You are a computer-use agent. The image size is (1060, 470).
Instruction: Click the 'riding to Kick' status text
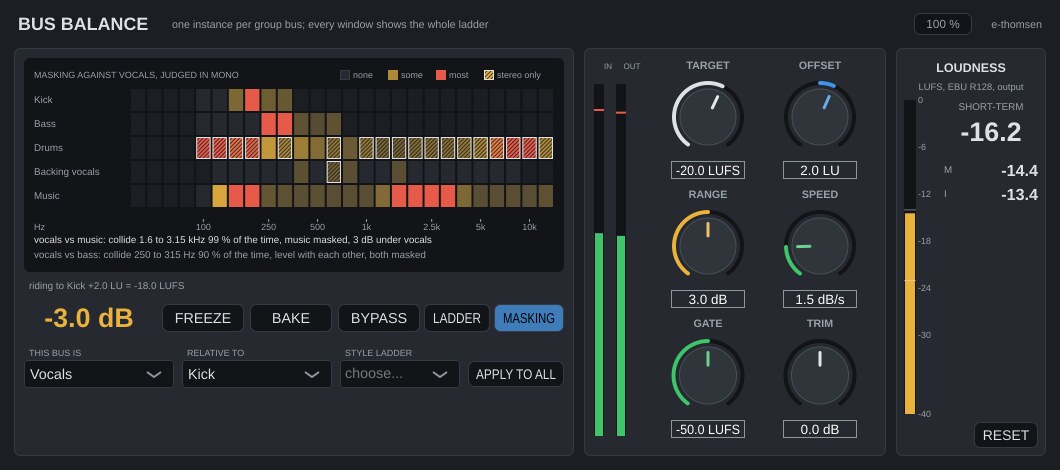pos(106,285)
